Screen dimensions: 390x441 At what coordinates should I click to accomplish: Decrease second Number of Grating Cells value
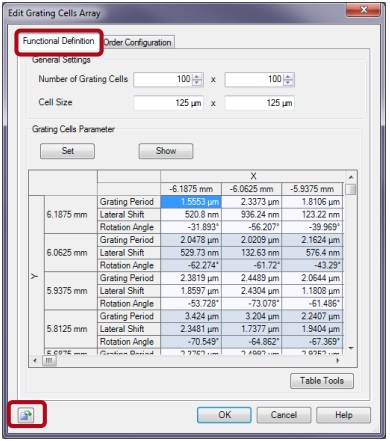click(x=289, y=82)
